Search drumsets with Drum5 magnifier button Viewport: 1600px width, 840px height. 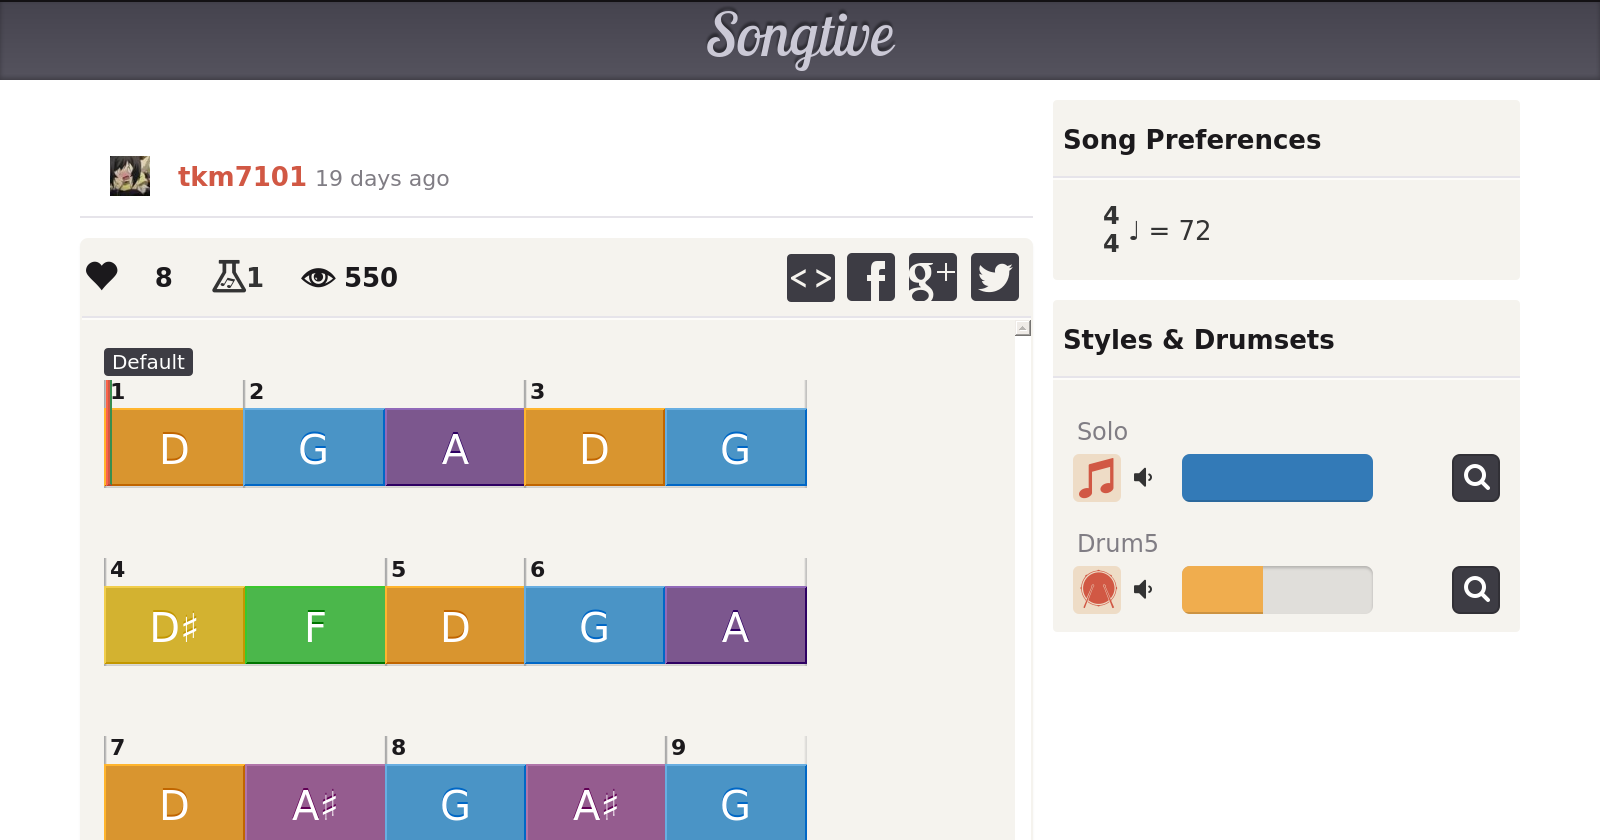click(1476, 590)
